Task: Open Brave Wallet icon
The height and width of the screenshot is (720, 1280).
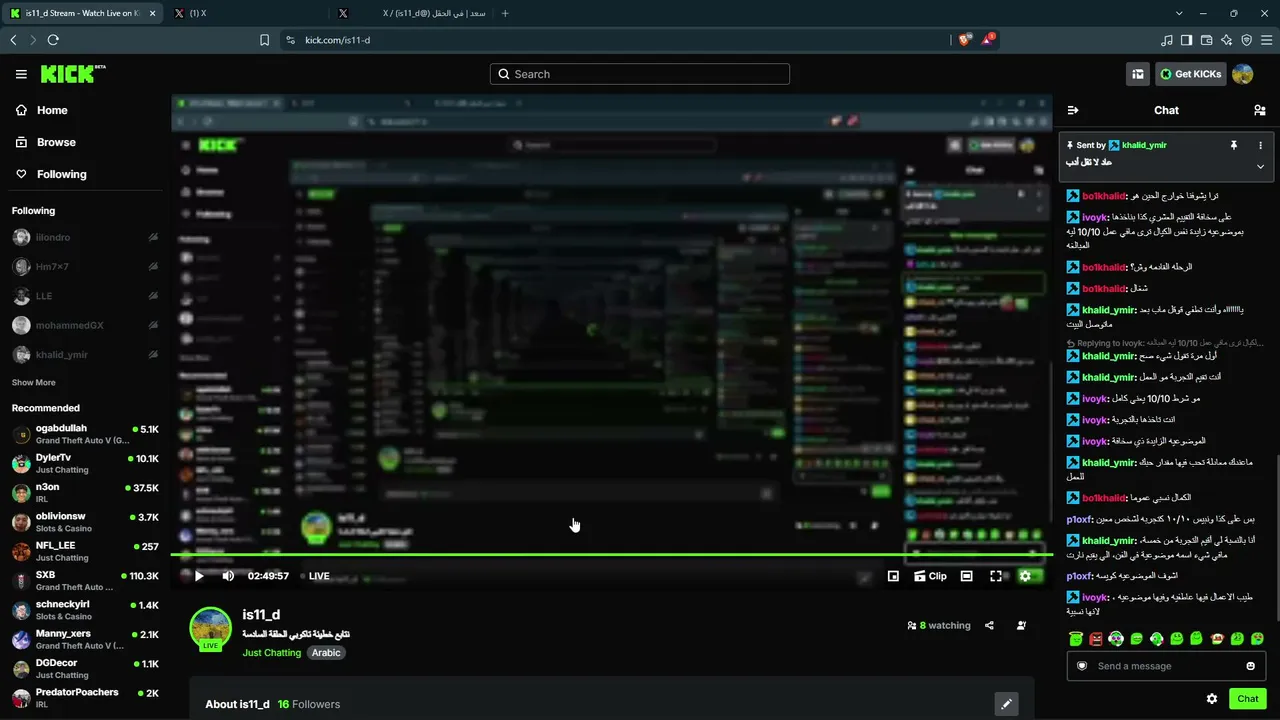Action: 1206,40
